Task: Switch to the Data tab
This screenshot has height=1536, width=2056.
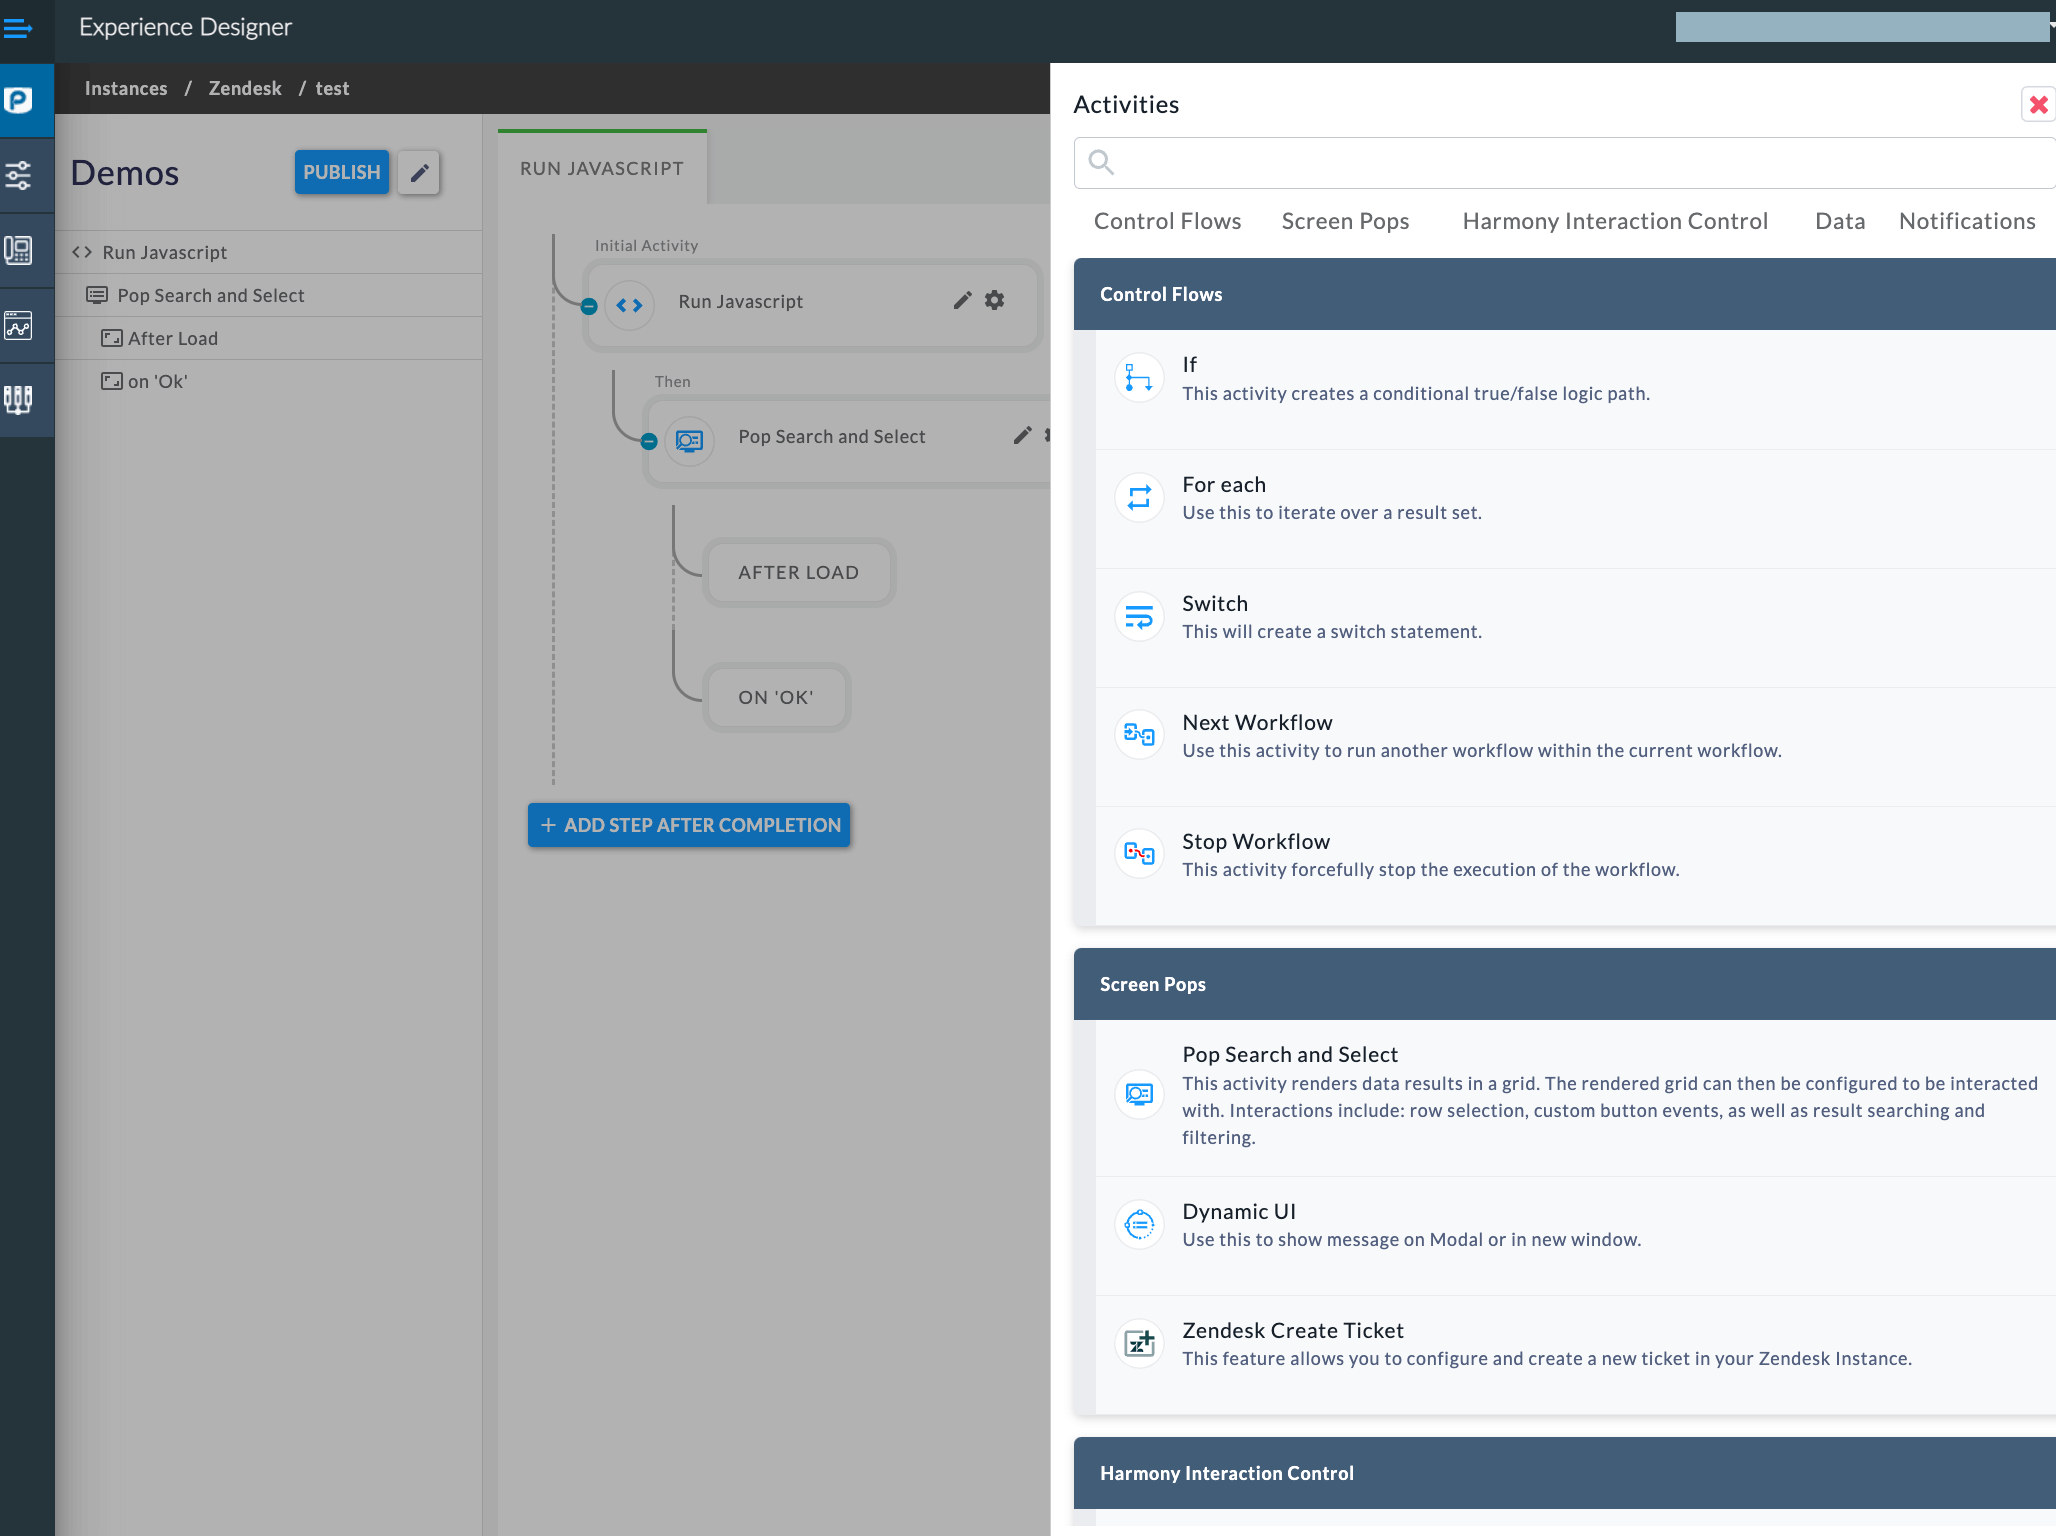Action: click(x=1839, y=221)
